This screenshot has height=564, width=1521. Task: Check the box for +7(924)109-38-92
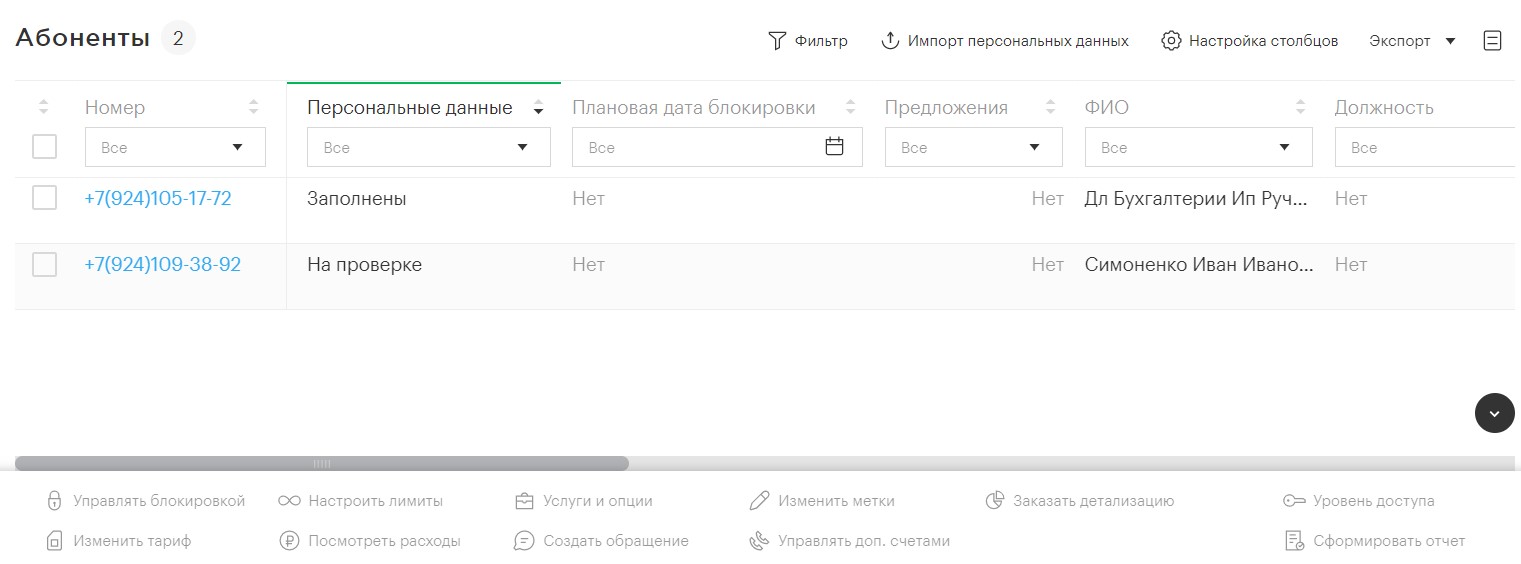pos(44,264)
